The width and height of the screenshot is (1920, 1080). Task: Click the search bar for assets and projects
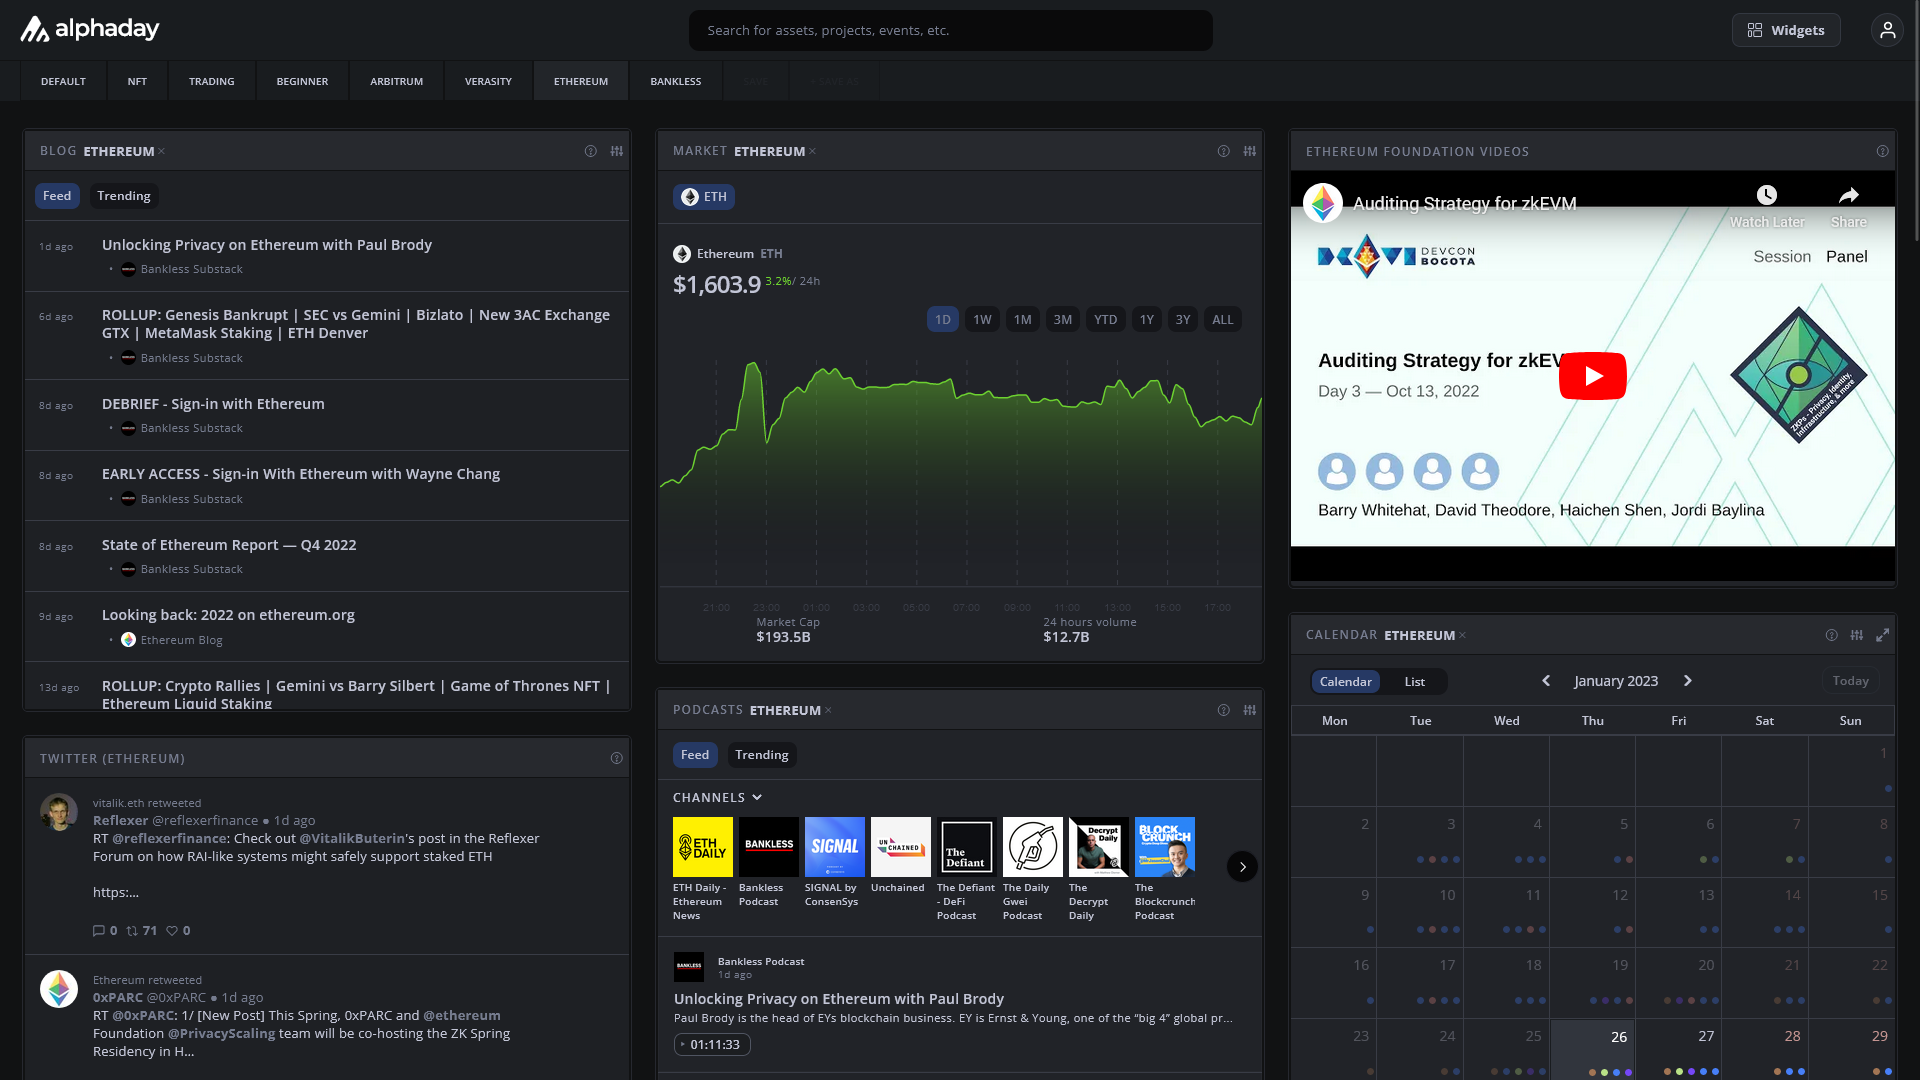(x=950, y=30)
